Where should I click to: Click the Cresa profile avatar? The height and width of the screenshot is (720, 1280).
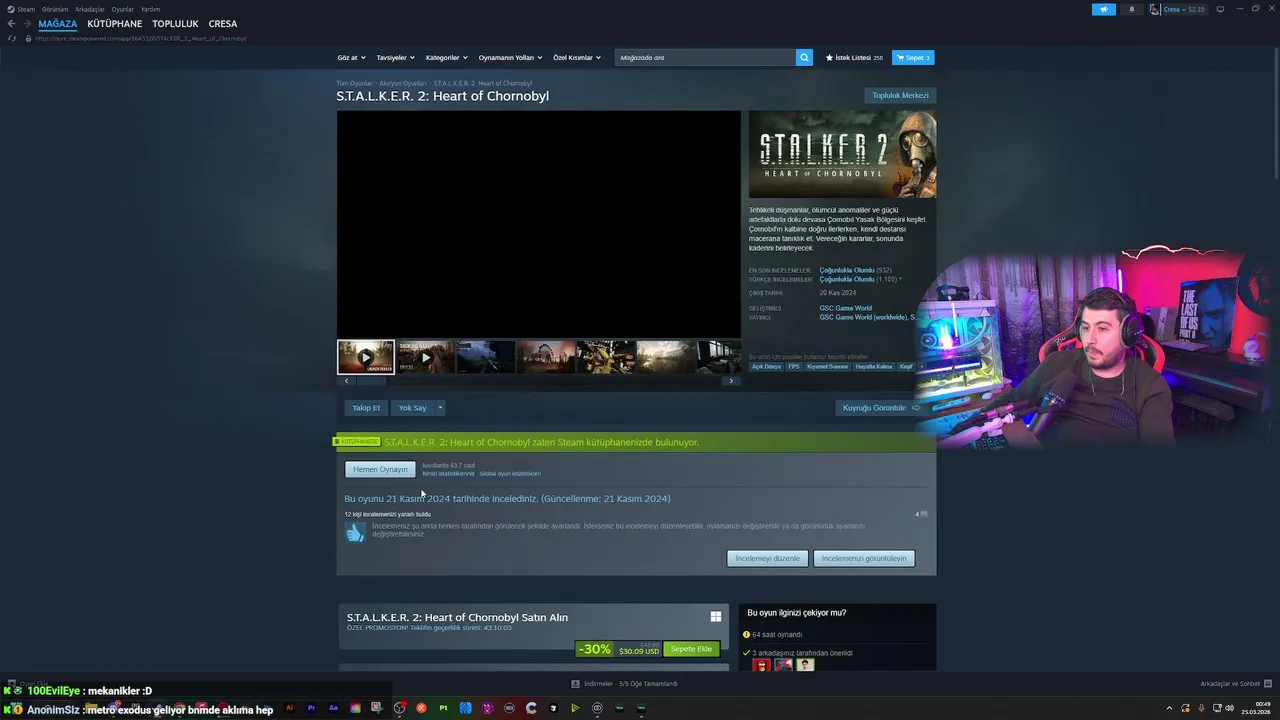(x=1155, y=9)
